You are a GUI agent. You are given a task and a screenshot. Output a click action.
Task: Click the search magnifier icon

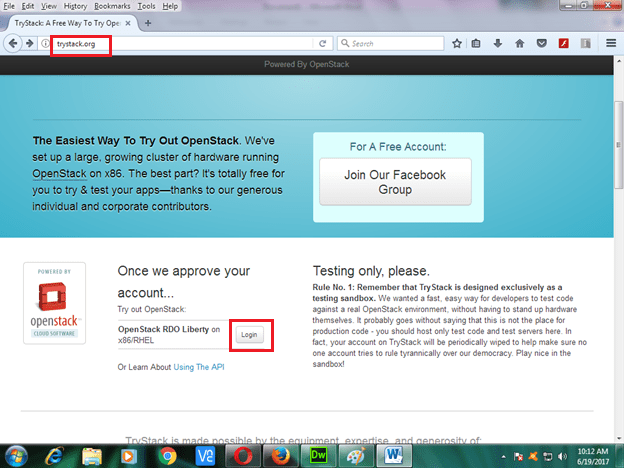click(345, 43)
